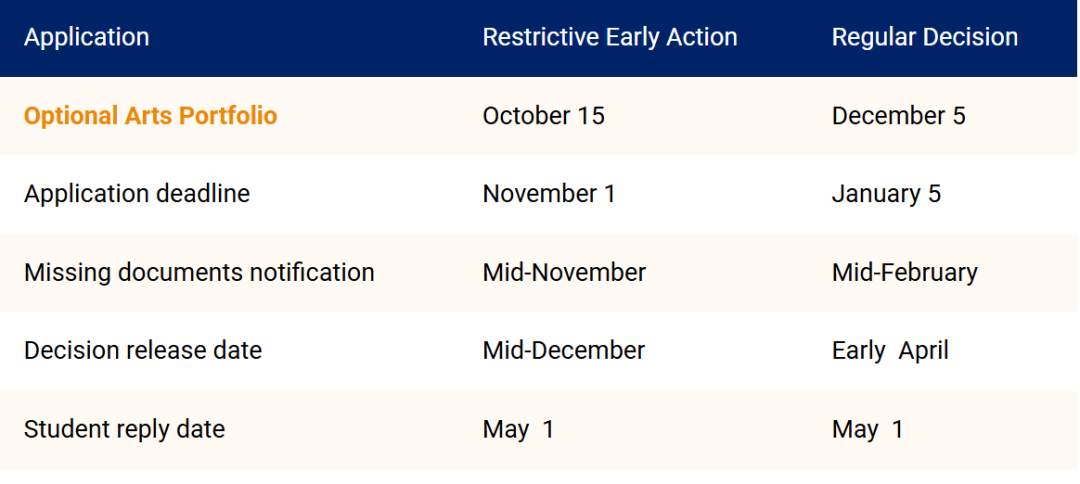Click the December 5 portfolio date
The width and height of the screenshot is (1080, 484).
coord(898,116)
